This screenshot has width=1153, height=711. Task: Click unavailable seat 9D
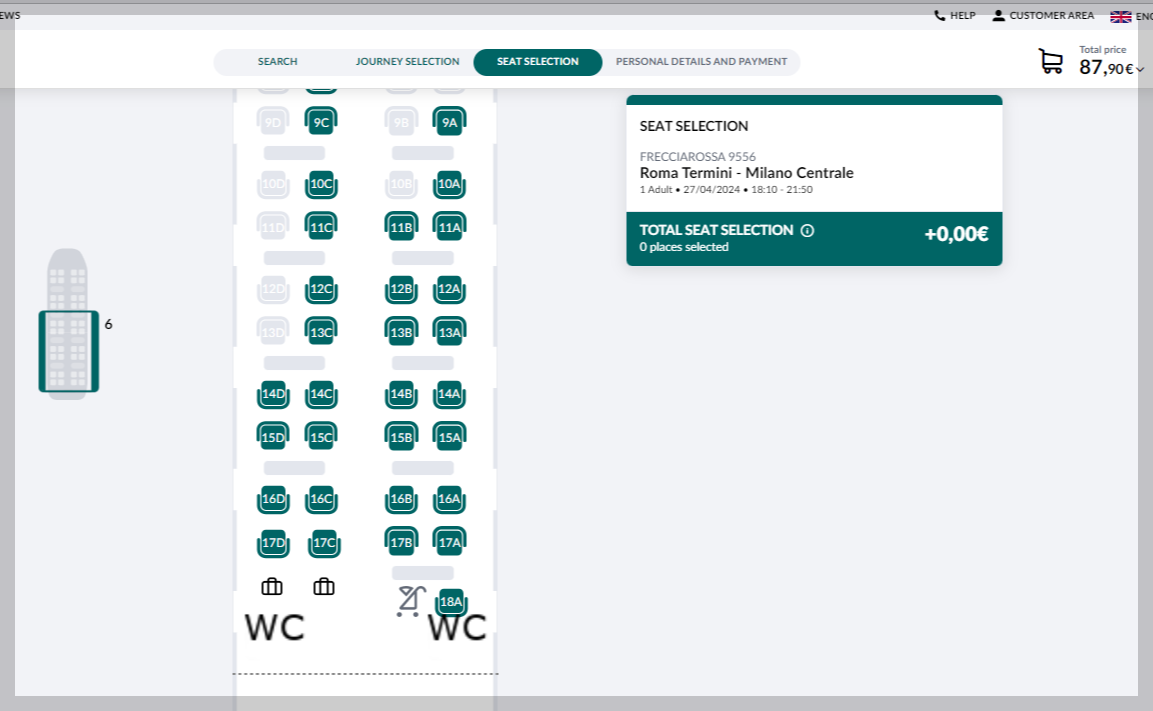[273, 121]
